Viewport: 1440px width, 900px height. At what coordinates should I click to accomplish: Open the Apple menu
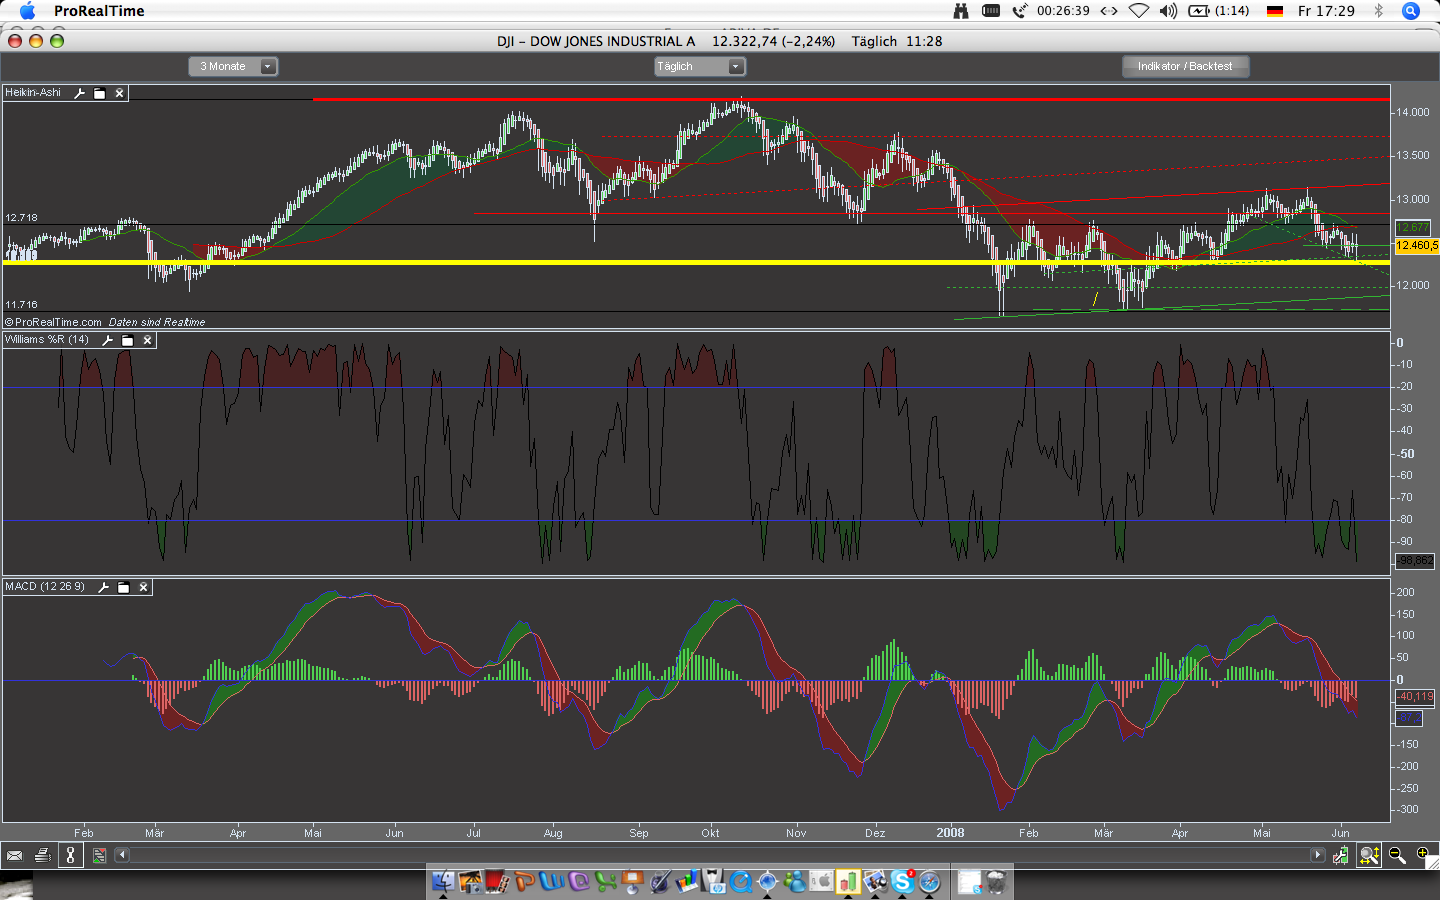click(x=27, y=11)
